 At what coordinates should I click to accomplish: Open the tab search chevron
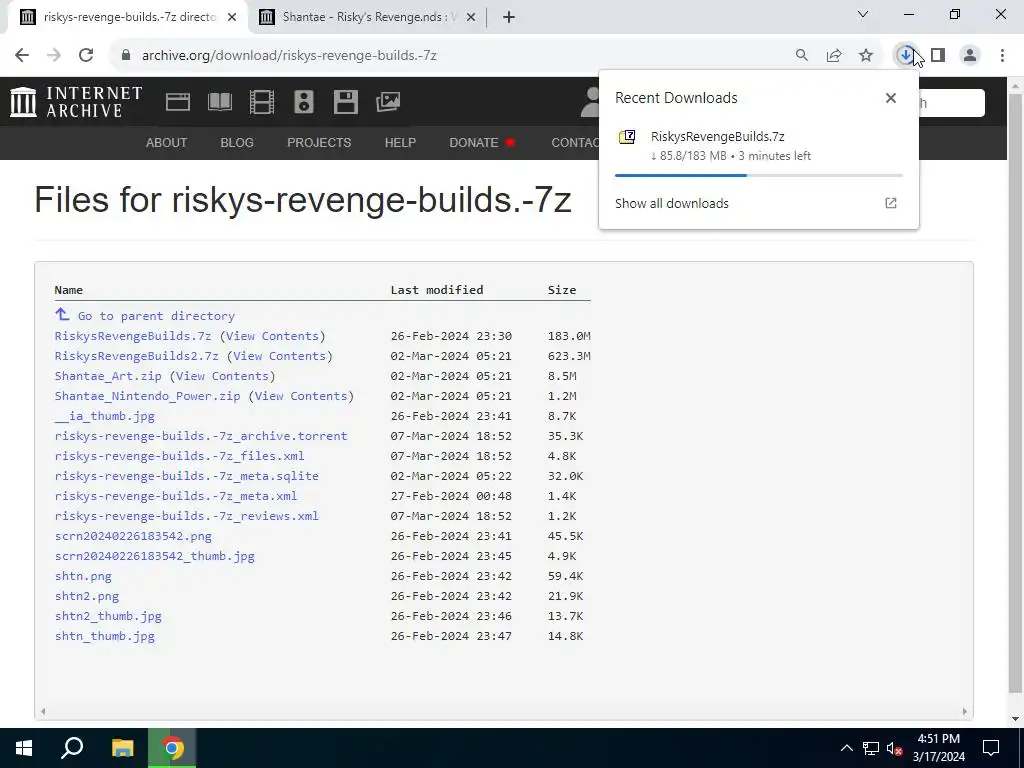(x=863, y=14)
